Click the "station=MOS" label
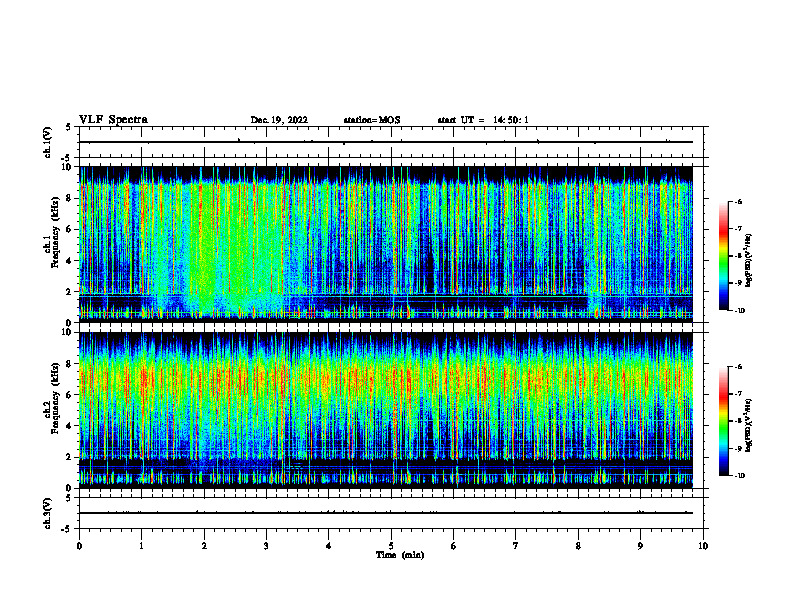The width and height of the screenshot is (792, 612). (x=372, y=120)
